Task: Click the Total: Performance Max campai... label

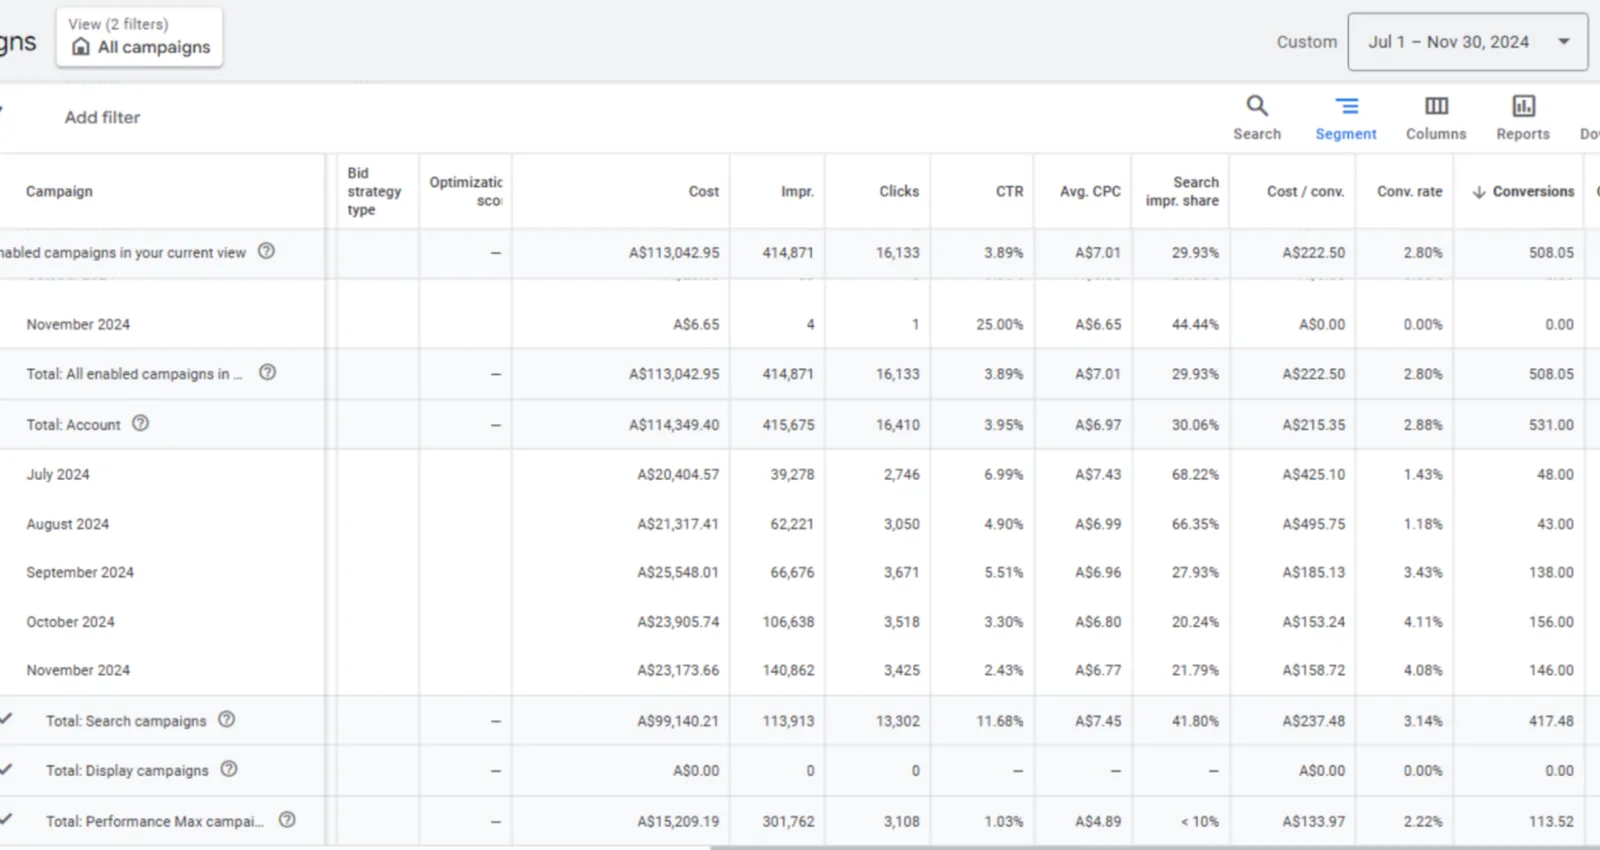Action: (x=155, y=821)
